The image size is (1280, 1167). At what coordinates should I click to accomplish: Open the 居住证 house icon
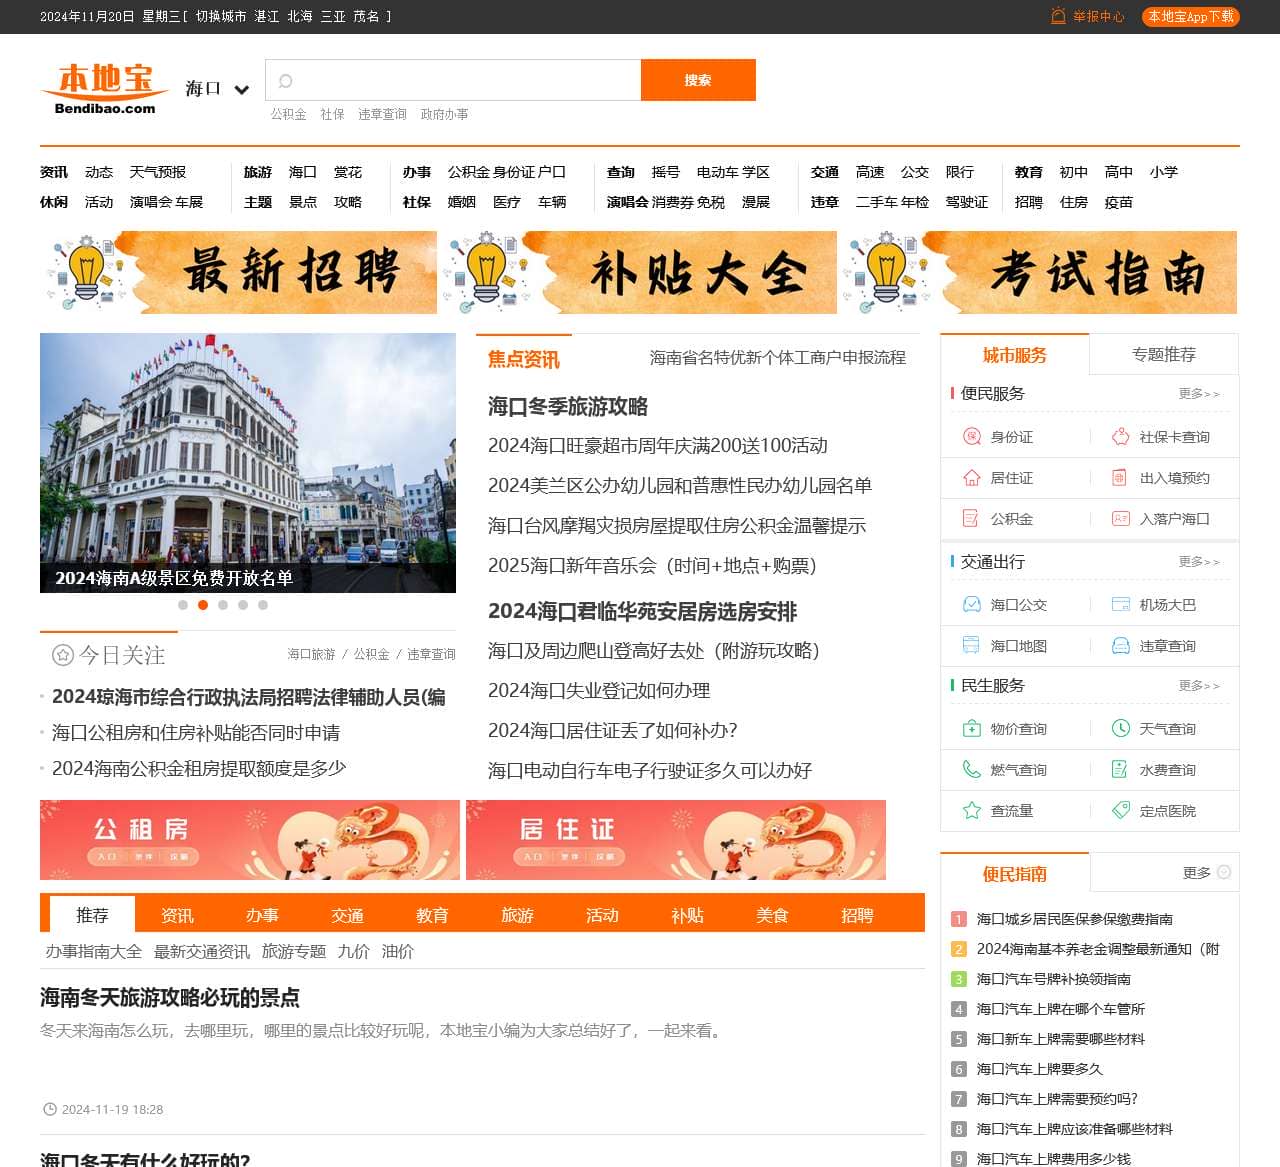(971, 478)
